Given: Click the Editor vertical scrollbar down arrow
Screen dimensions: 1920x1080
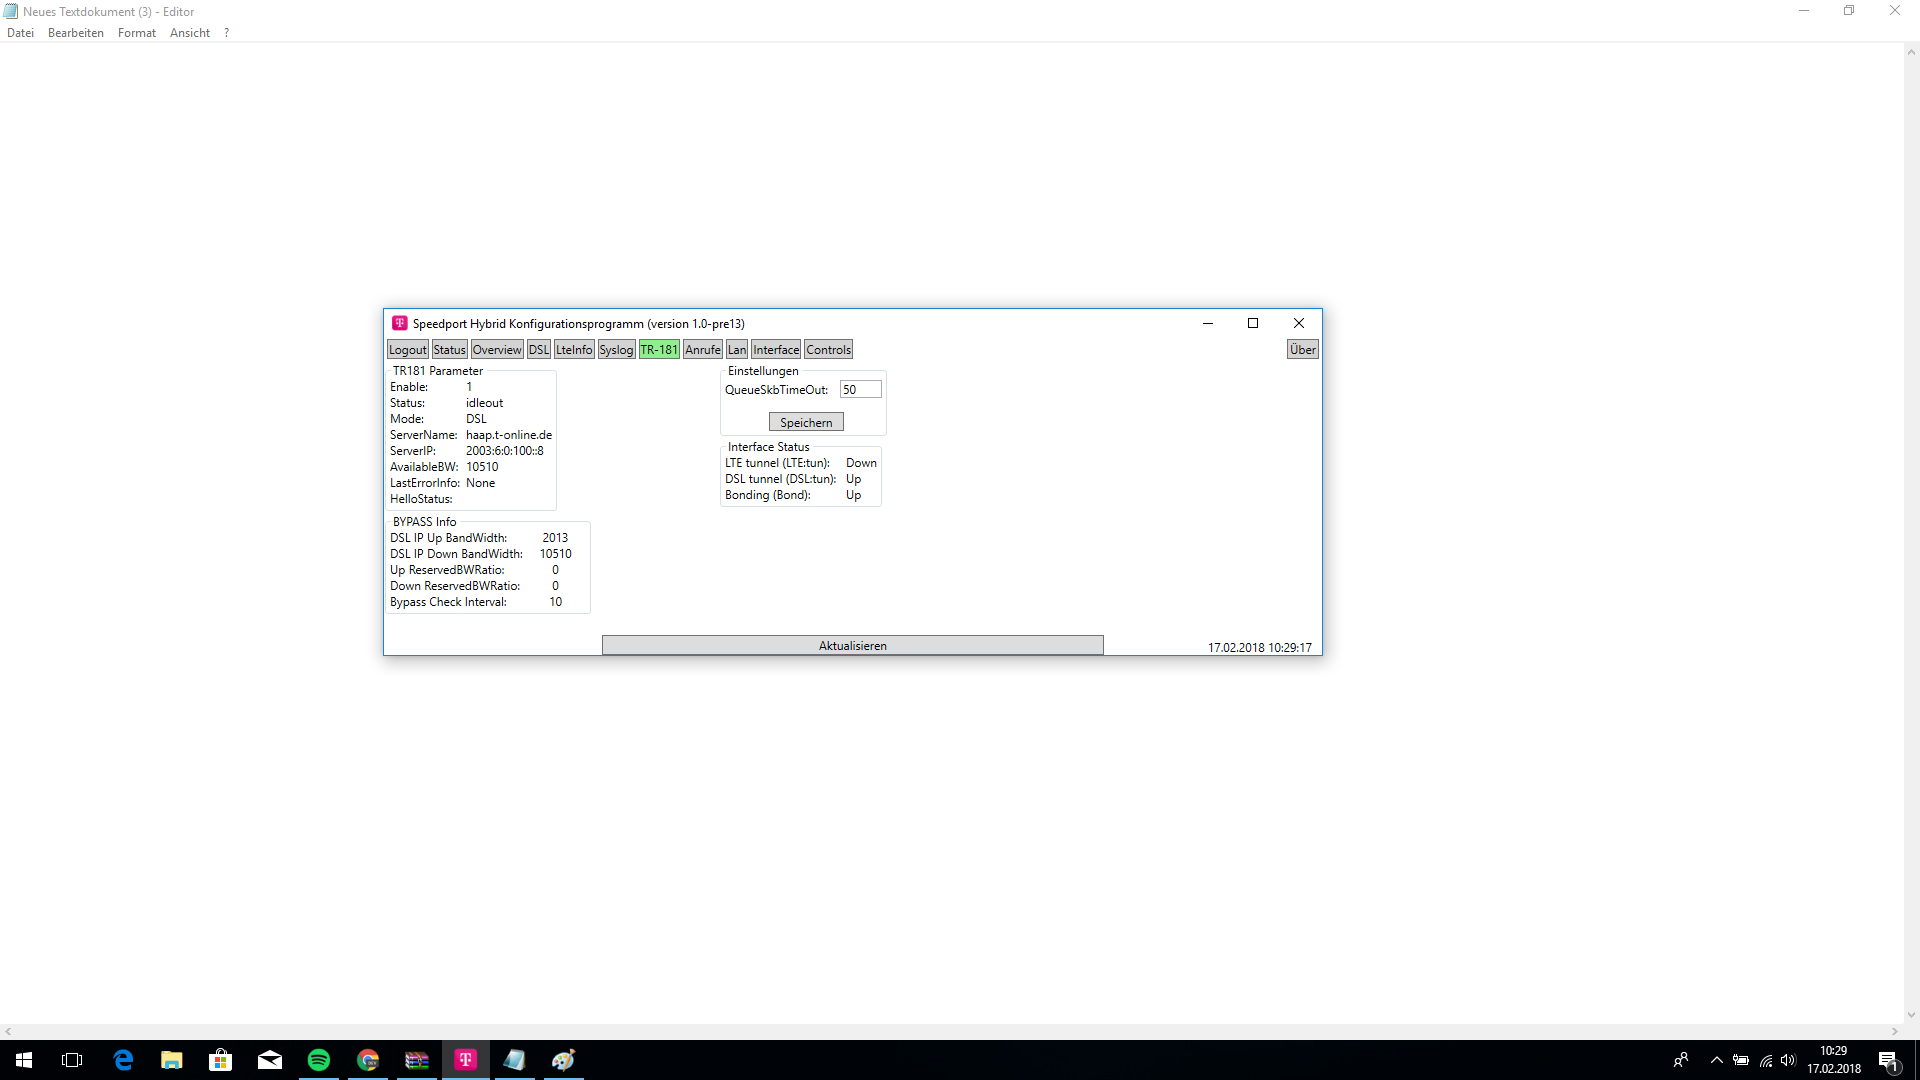Looking at the screenshot, I should coord(1911,1015).
